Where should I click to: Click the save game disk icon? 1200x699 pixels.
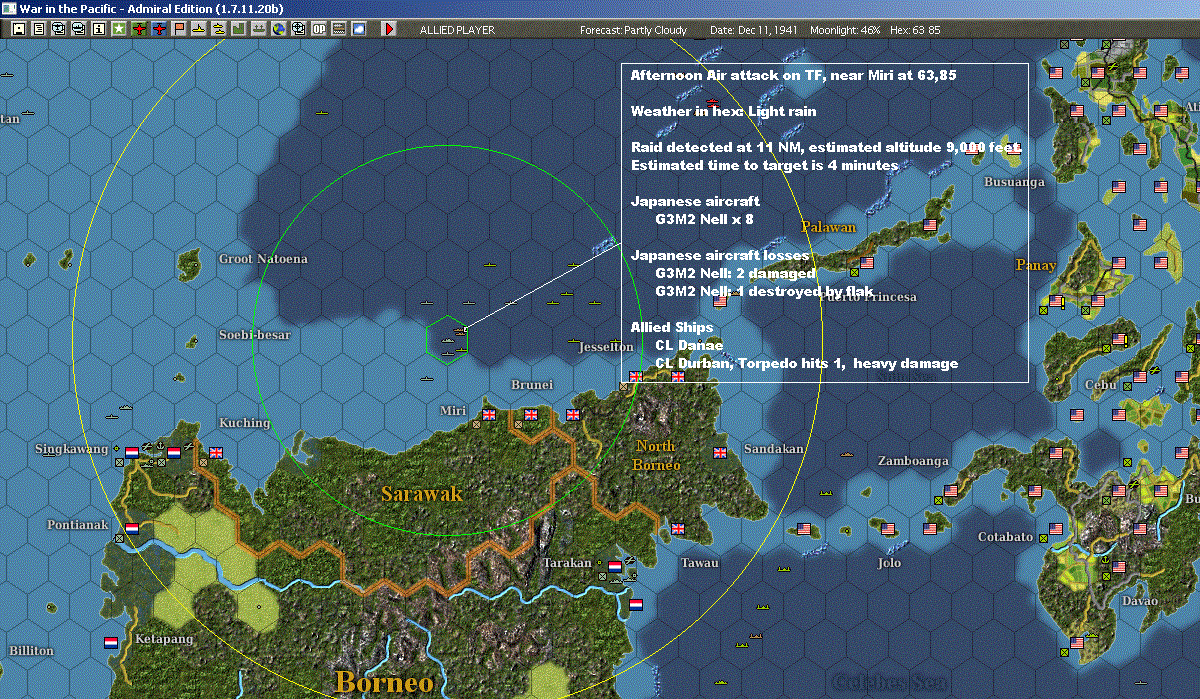click(18, 29)
